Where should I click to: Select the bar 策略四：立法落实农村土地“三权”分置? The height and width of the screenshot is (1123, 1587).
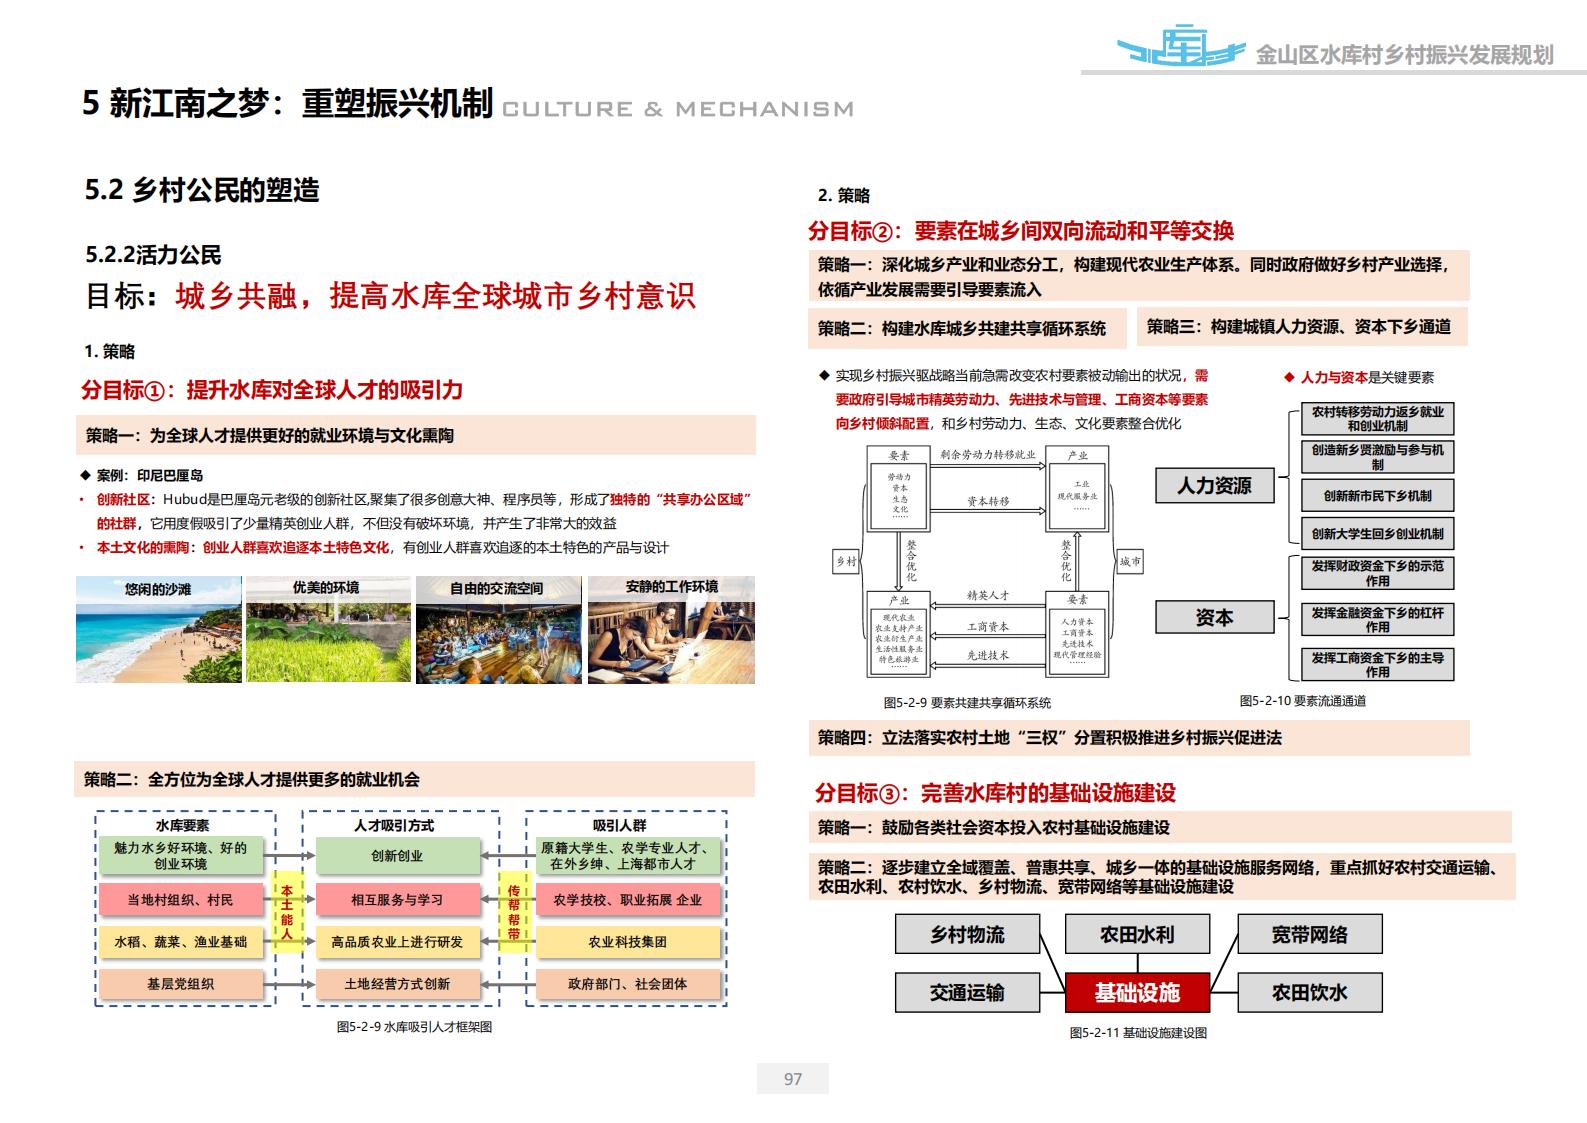coord(1139,738)
